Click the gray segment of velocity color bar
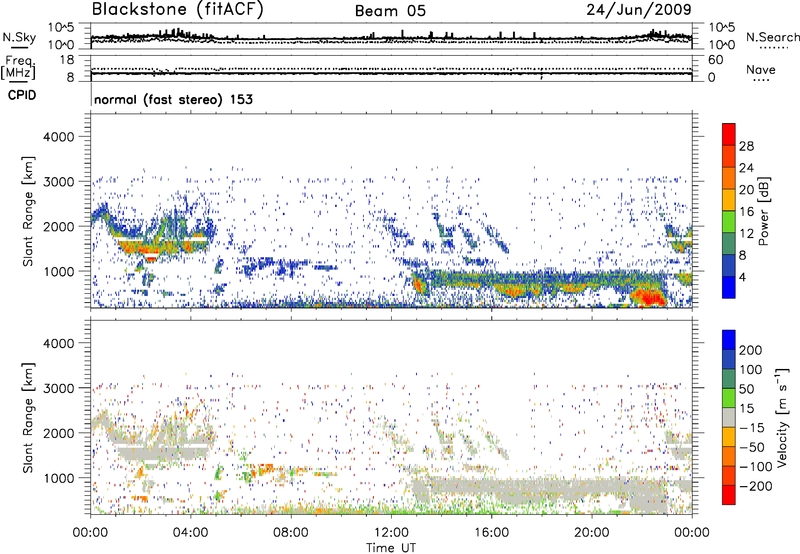The width and height of the screenshot is (800, 554). coord(729,417)
